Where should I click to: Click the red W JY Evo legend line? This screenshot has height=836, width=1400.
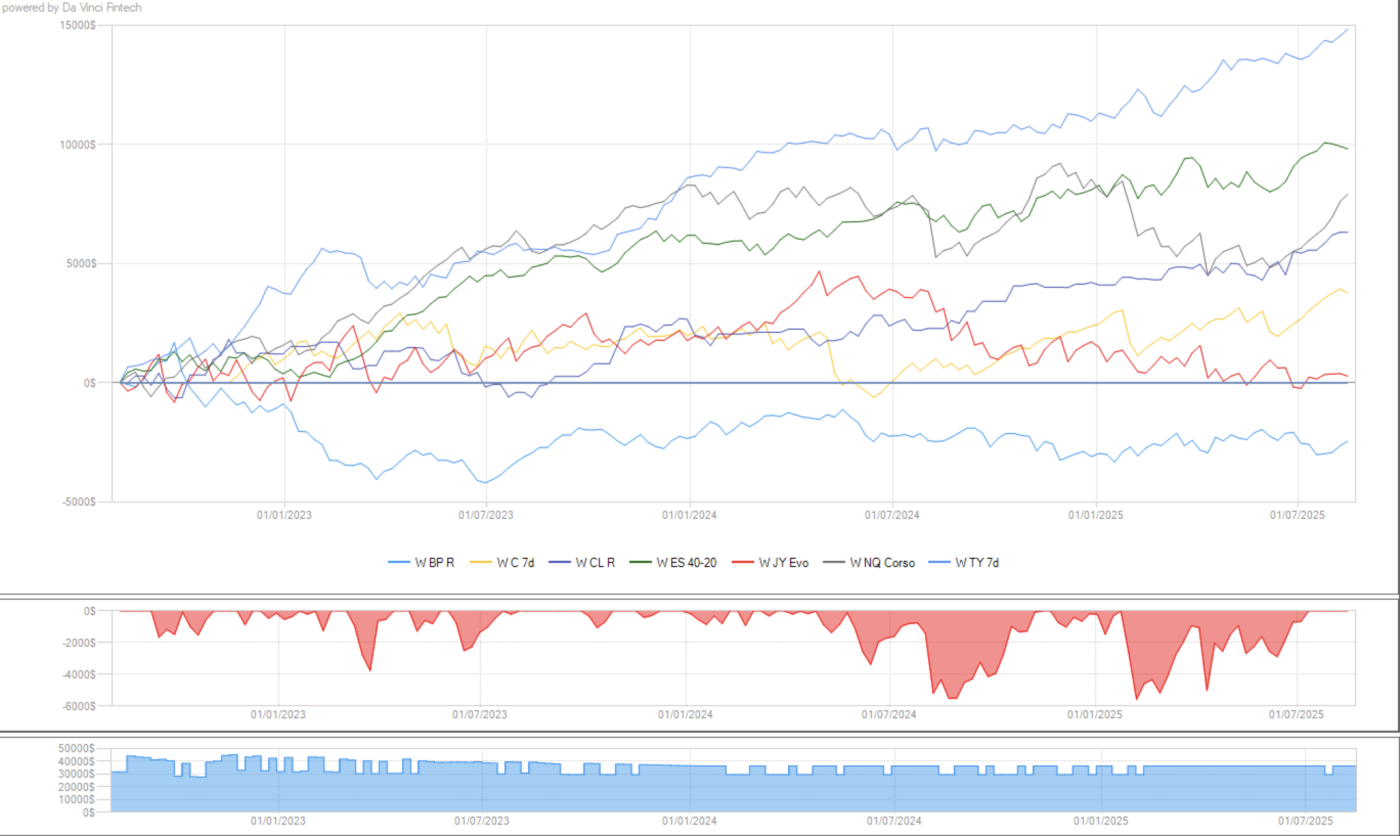pyautogui.click(x=743, y=563)
